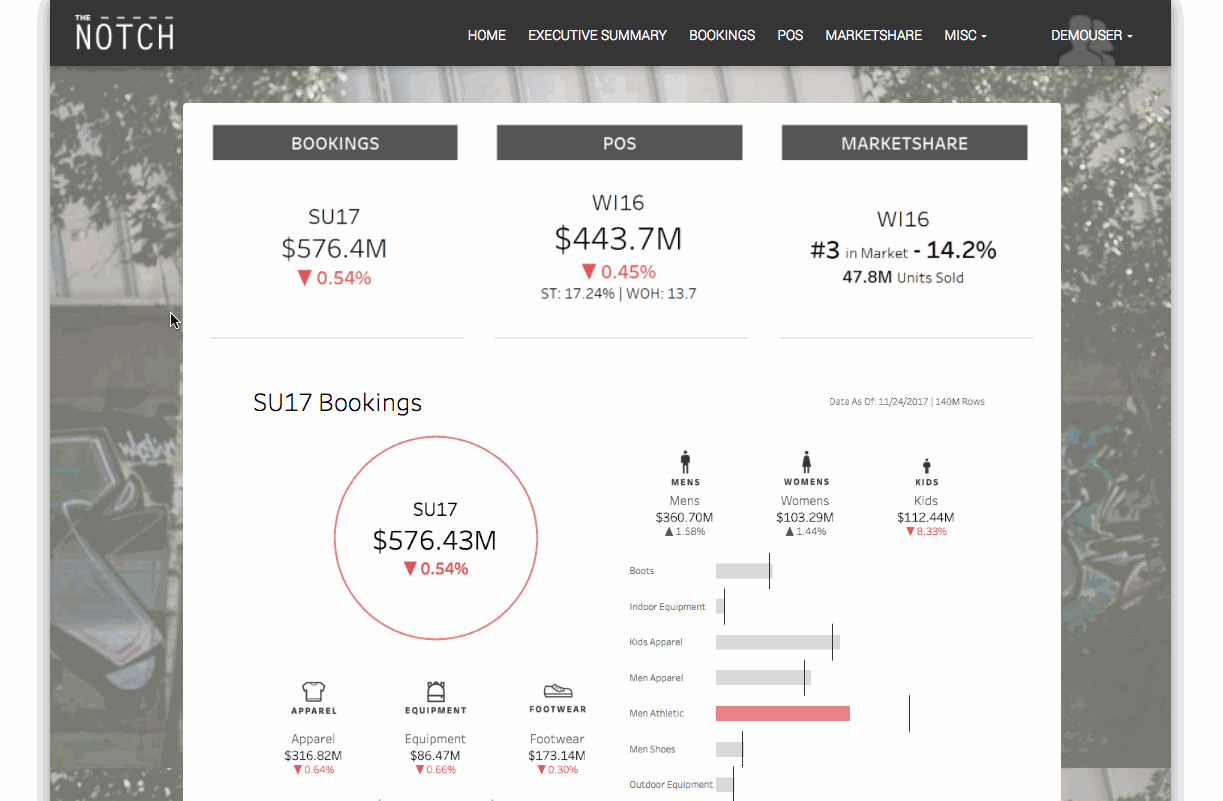Screen dimensions: 1223x801
Task: Switch to the EXECUTIVE SUMMARY page
Action: pos(597,35)
